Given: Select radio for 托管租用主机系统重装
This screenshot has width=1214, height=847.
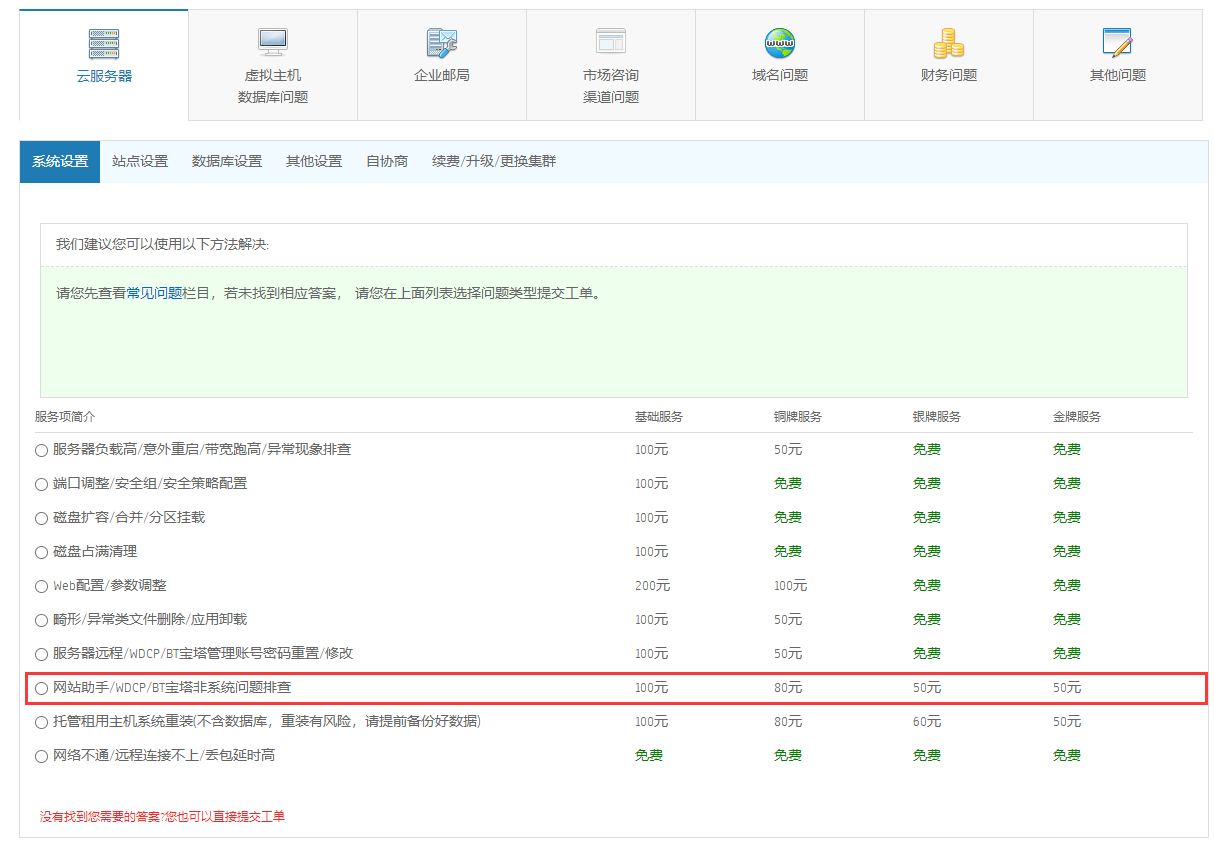Looking at the screenshot, I should pyautogui.click(x=41, y=723).
